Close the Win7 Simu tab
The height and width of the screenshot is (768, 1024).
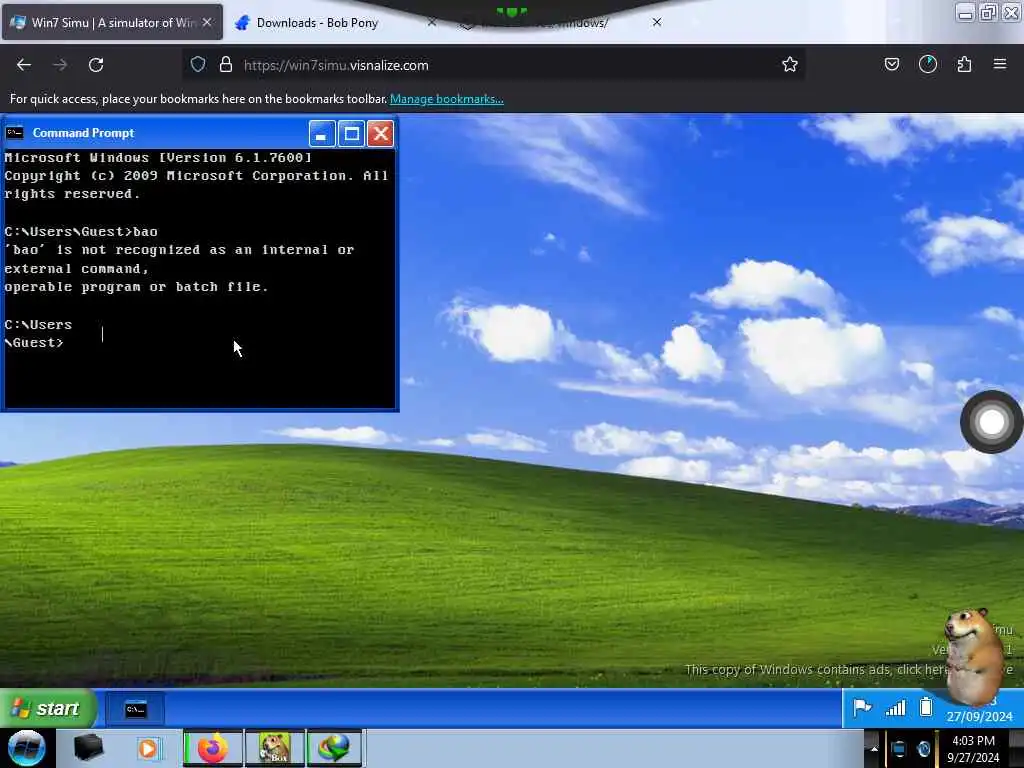(207, 22)
